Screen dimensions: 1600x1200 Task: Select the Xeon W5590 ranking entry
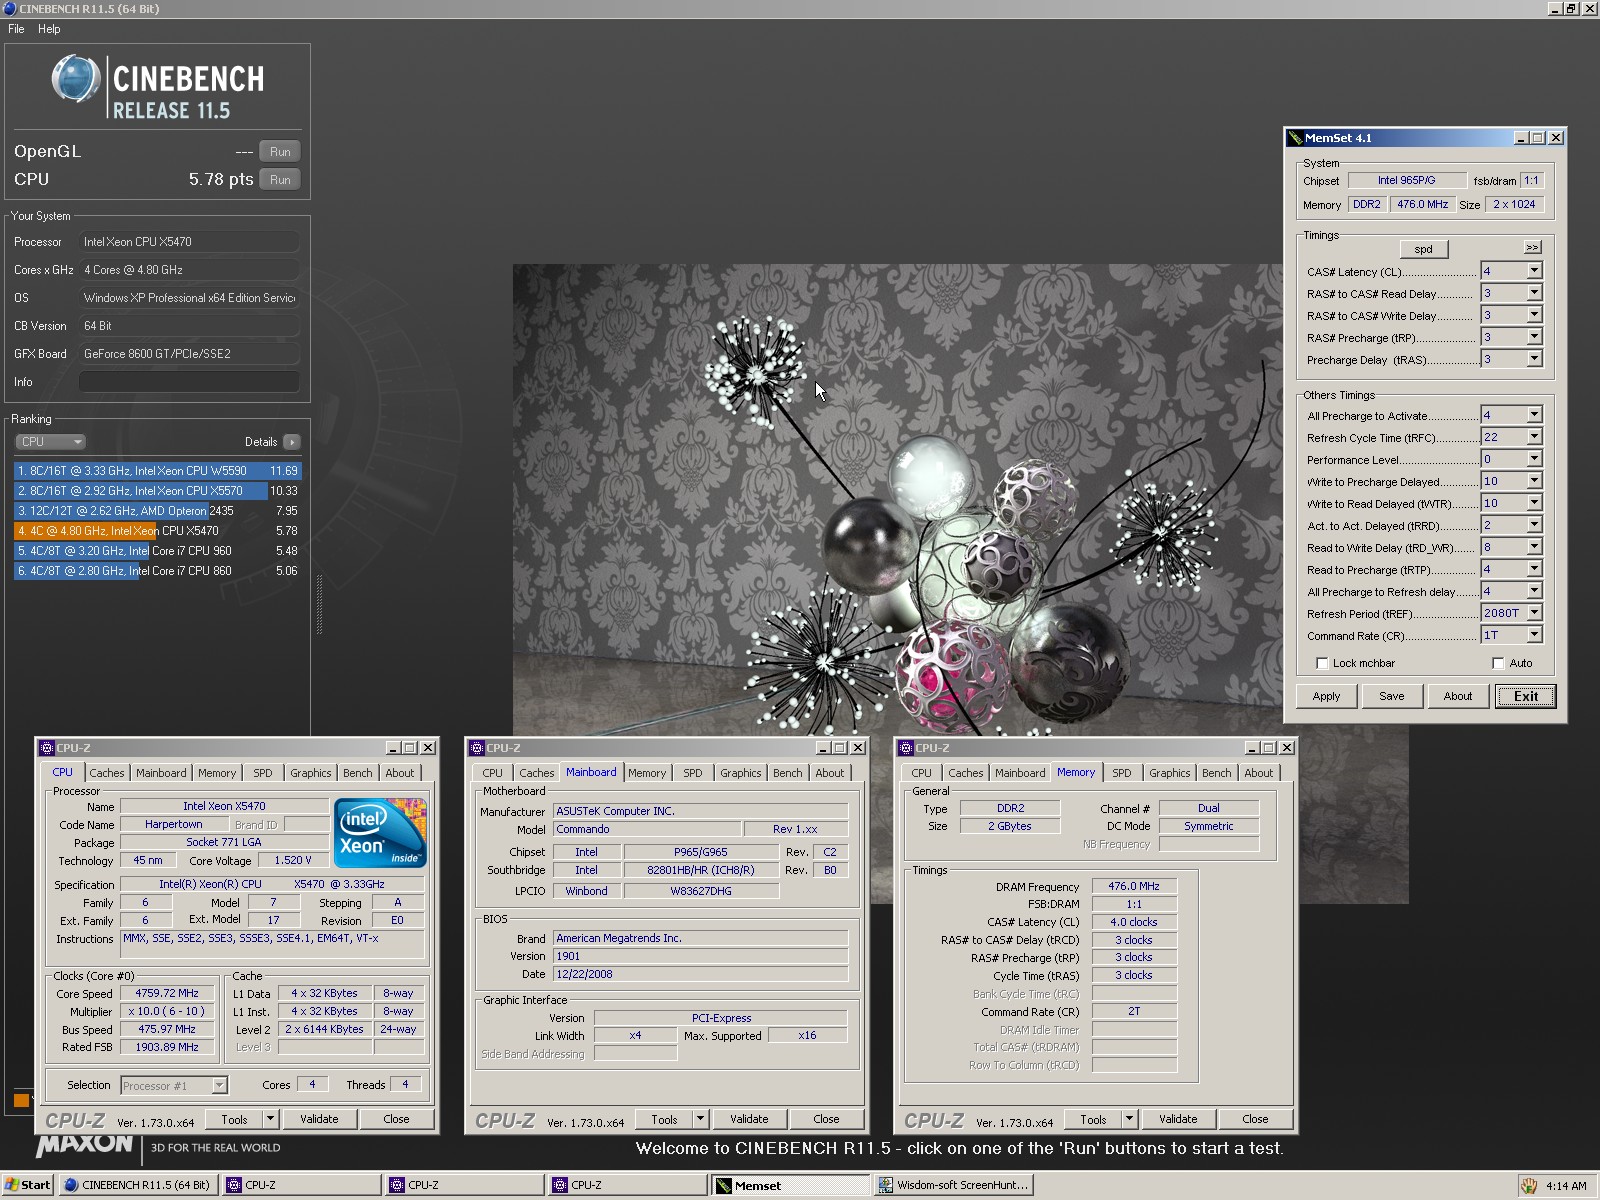tap(157, 471)
